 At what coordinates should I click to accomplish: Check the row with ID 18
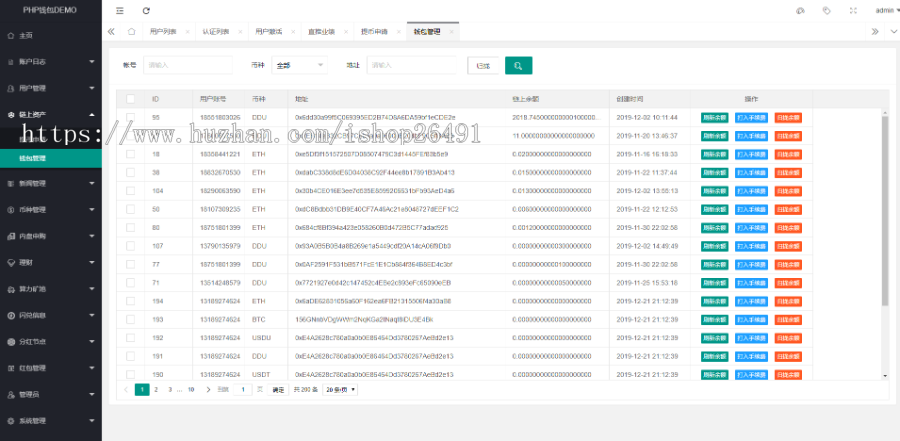click(x=131, y=154)
